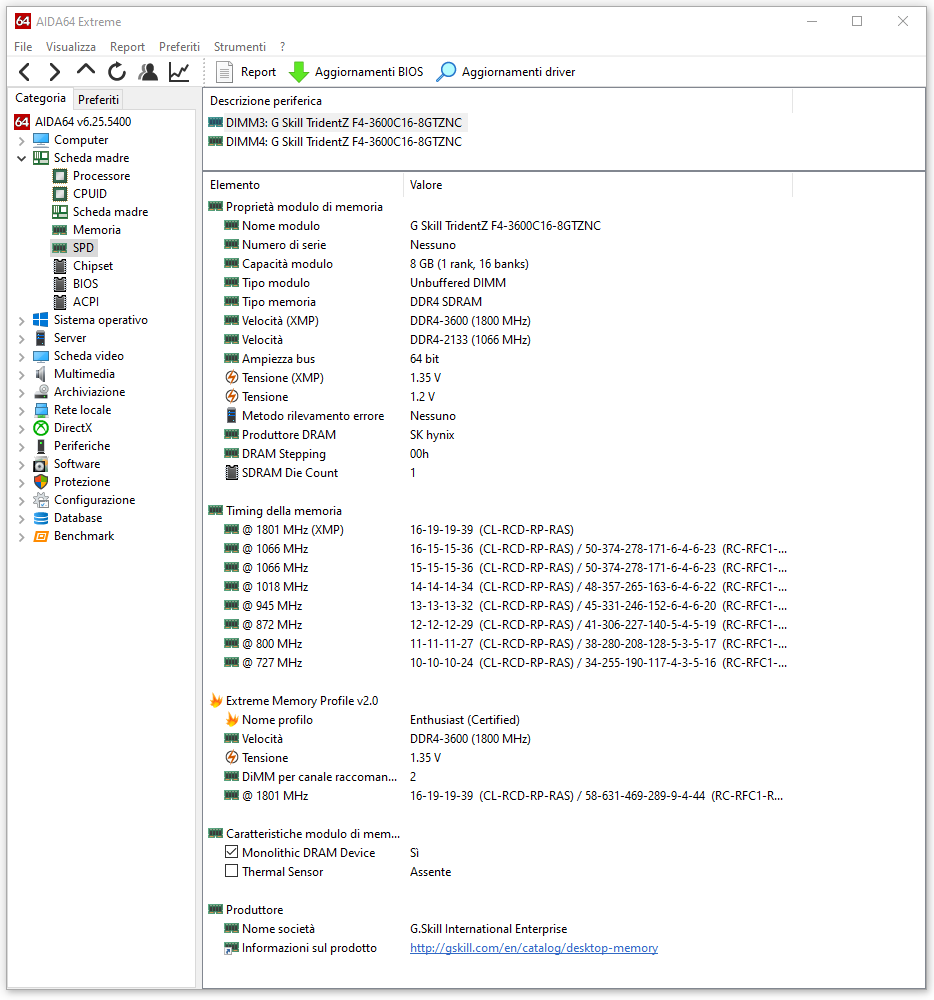Expand the Server tree node

[22, 339]
